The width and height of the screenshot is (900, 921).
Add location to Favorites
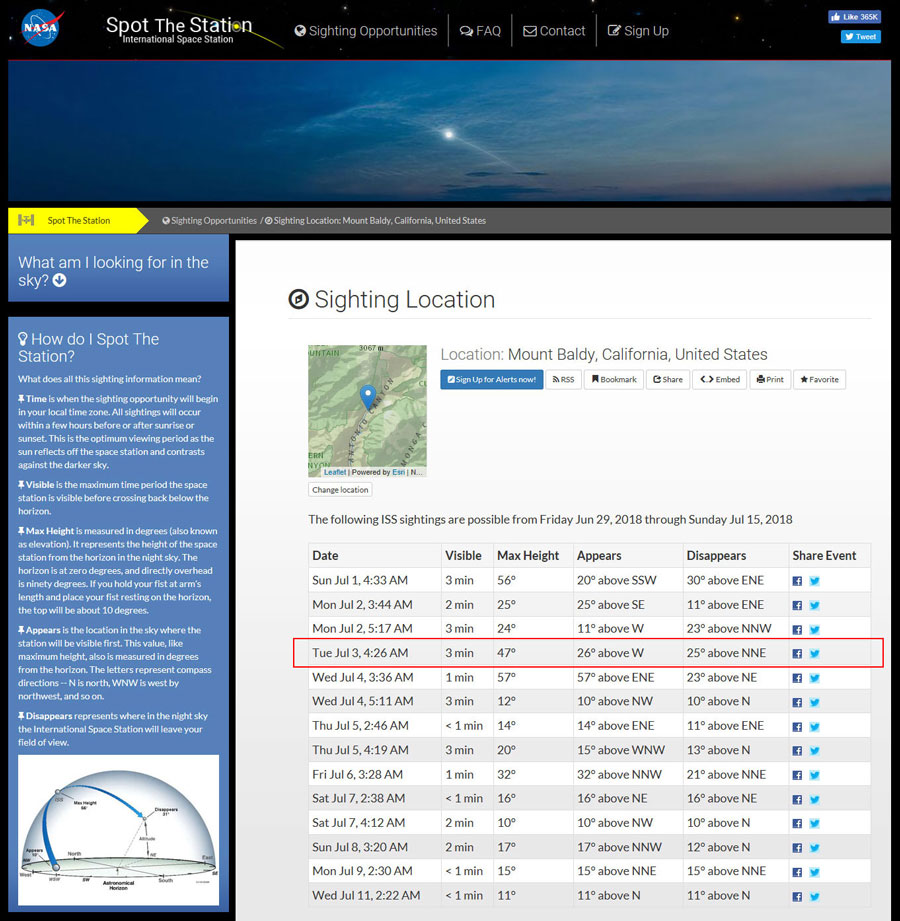pyautogui.click(x=819, y=380)
